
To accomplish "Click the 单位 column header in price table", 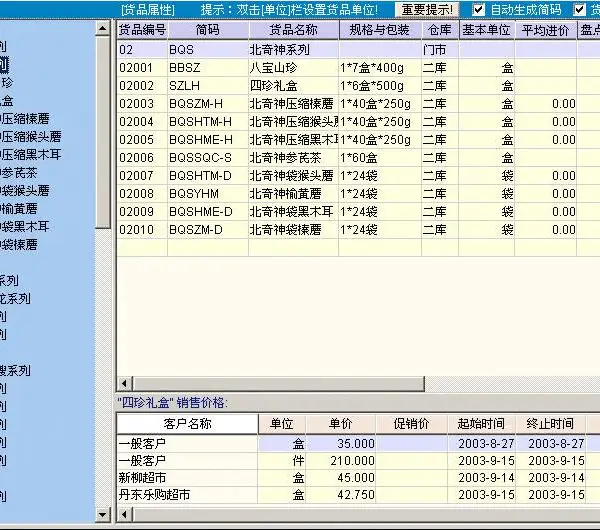I will (282, 424).
